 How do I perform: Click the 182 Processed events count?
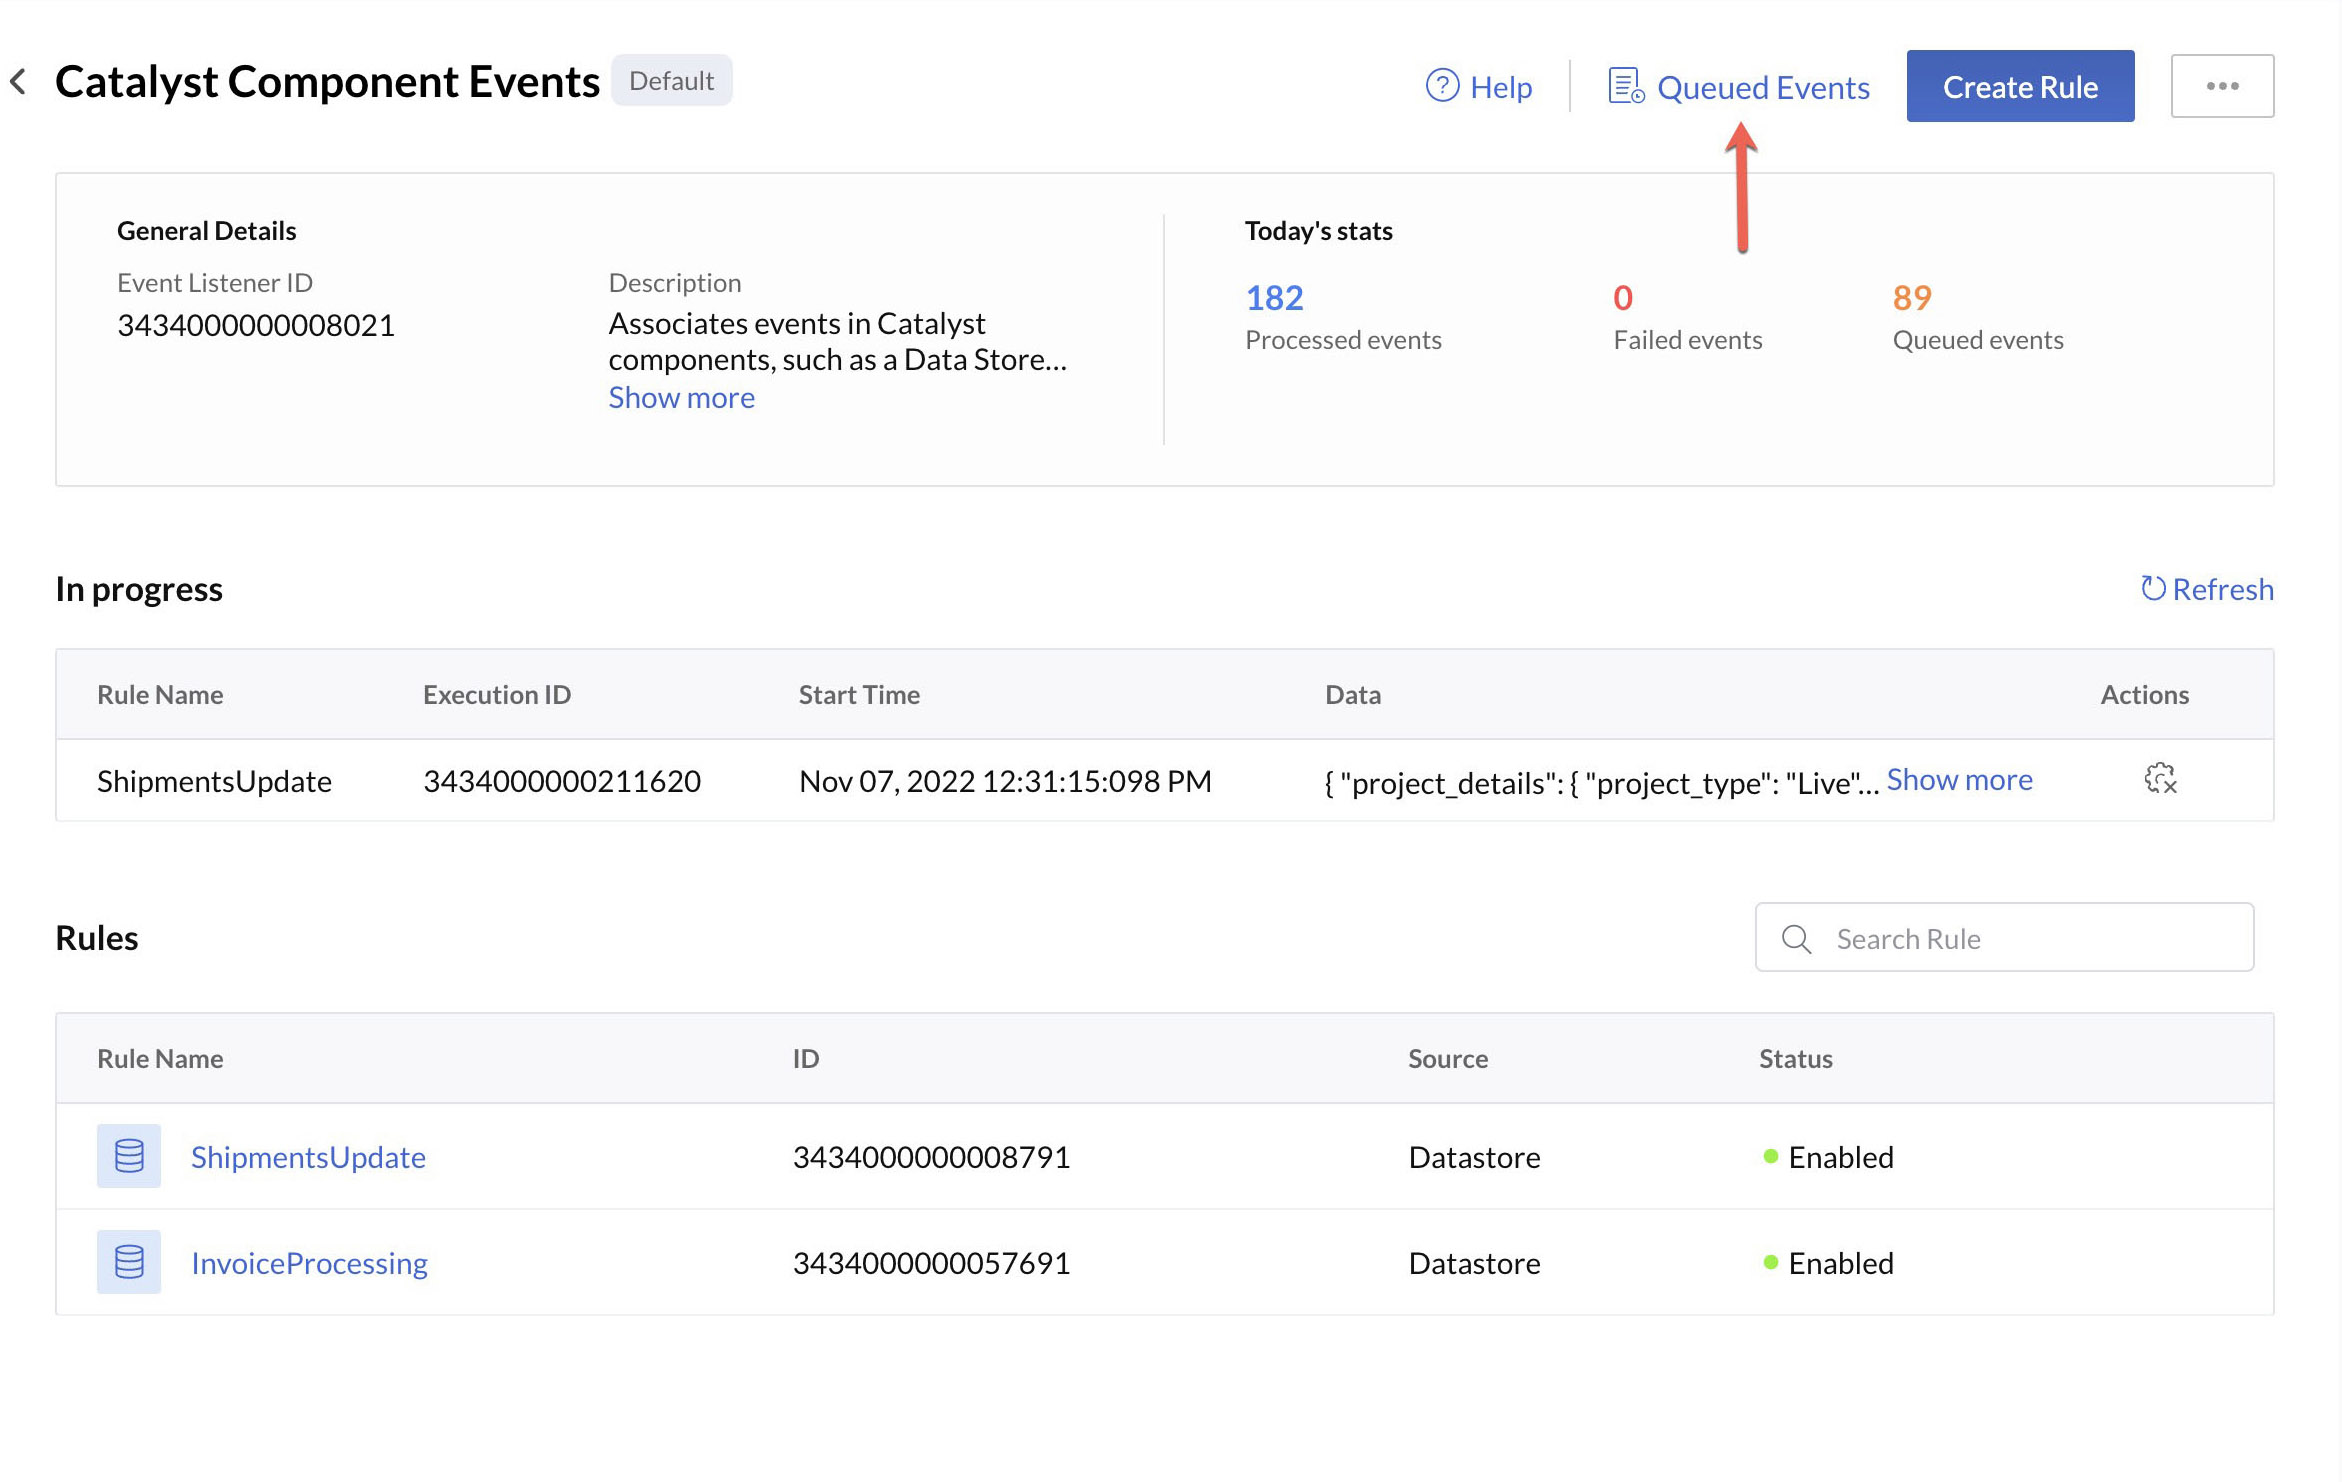[1274, 297]
